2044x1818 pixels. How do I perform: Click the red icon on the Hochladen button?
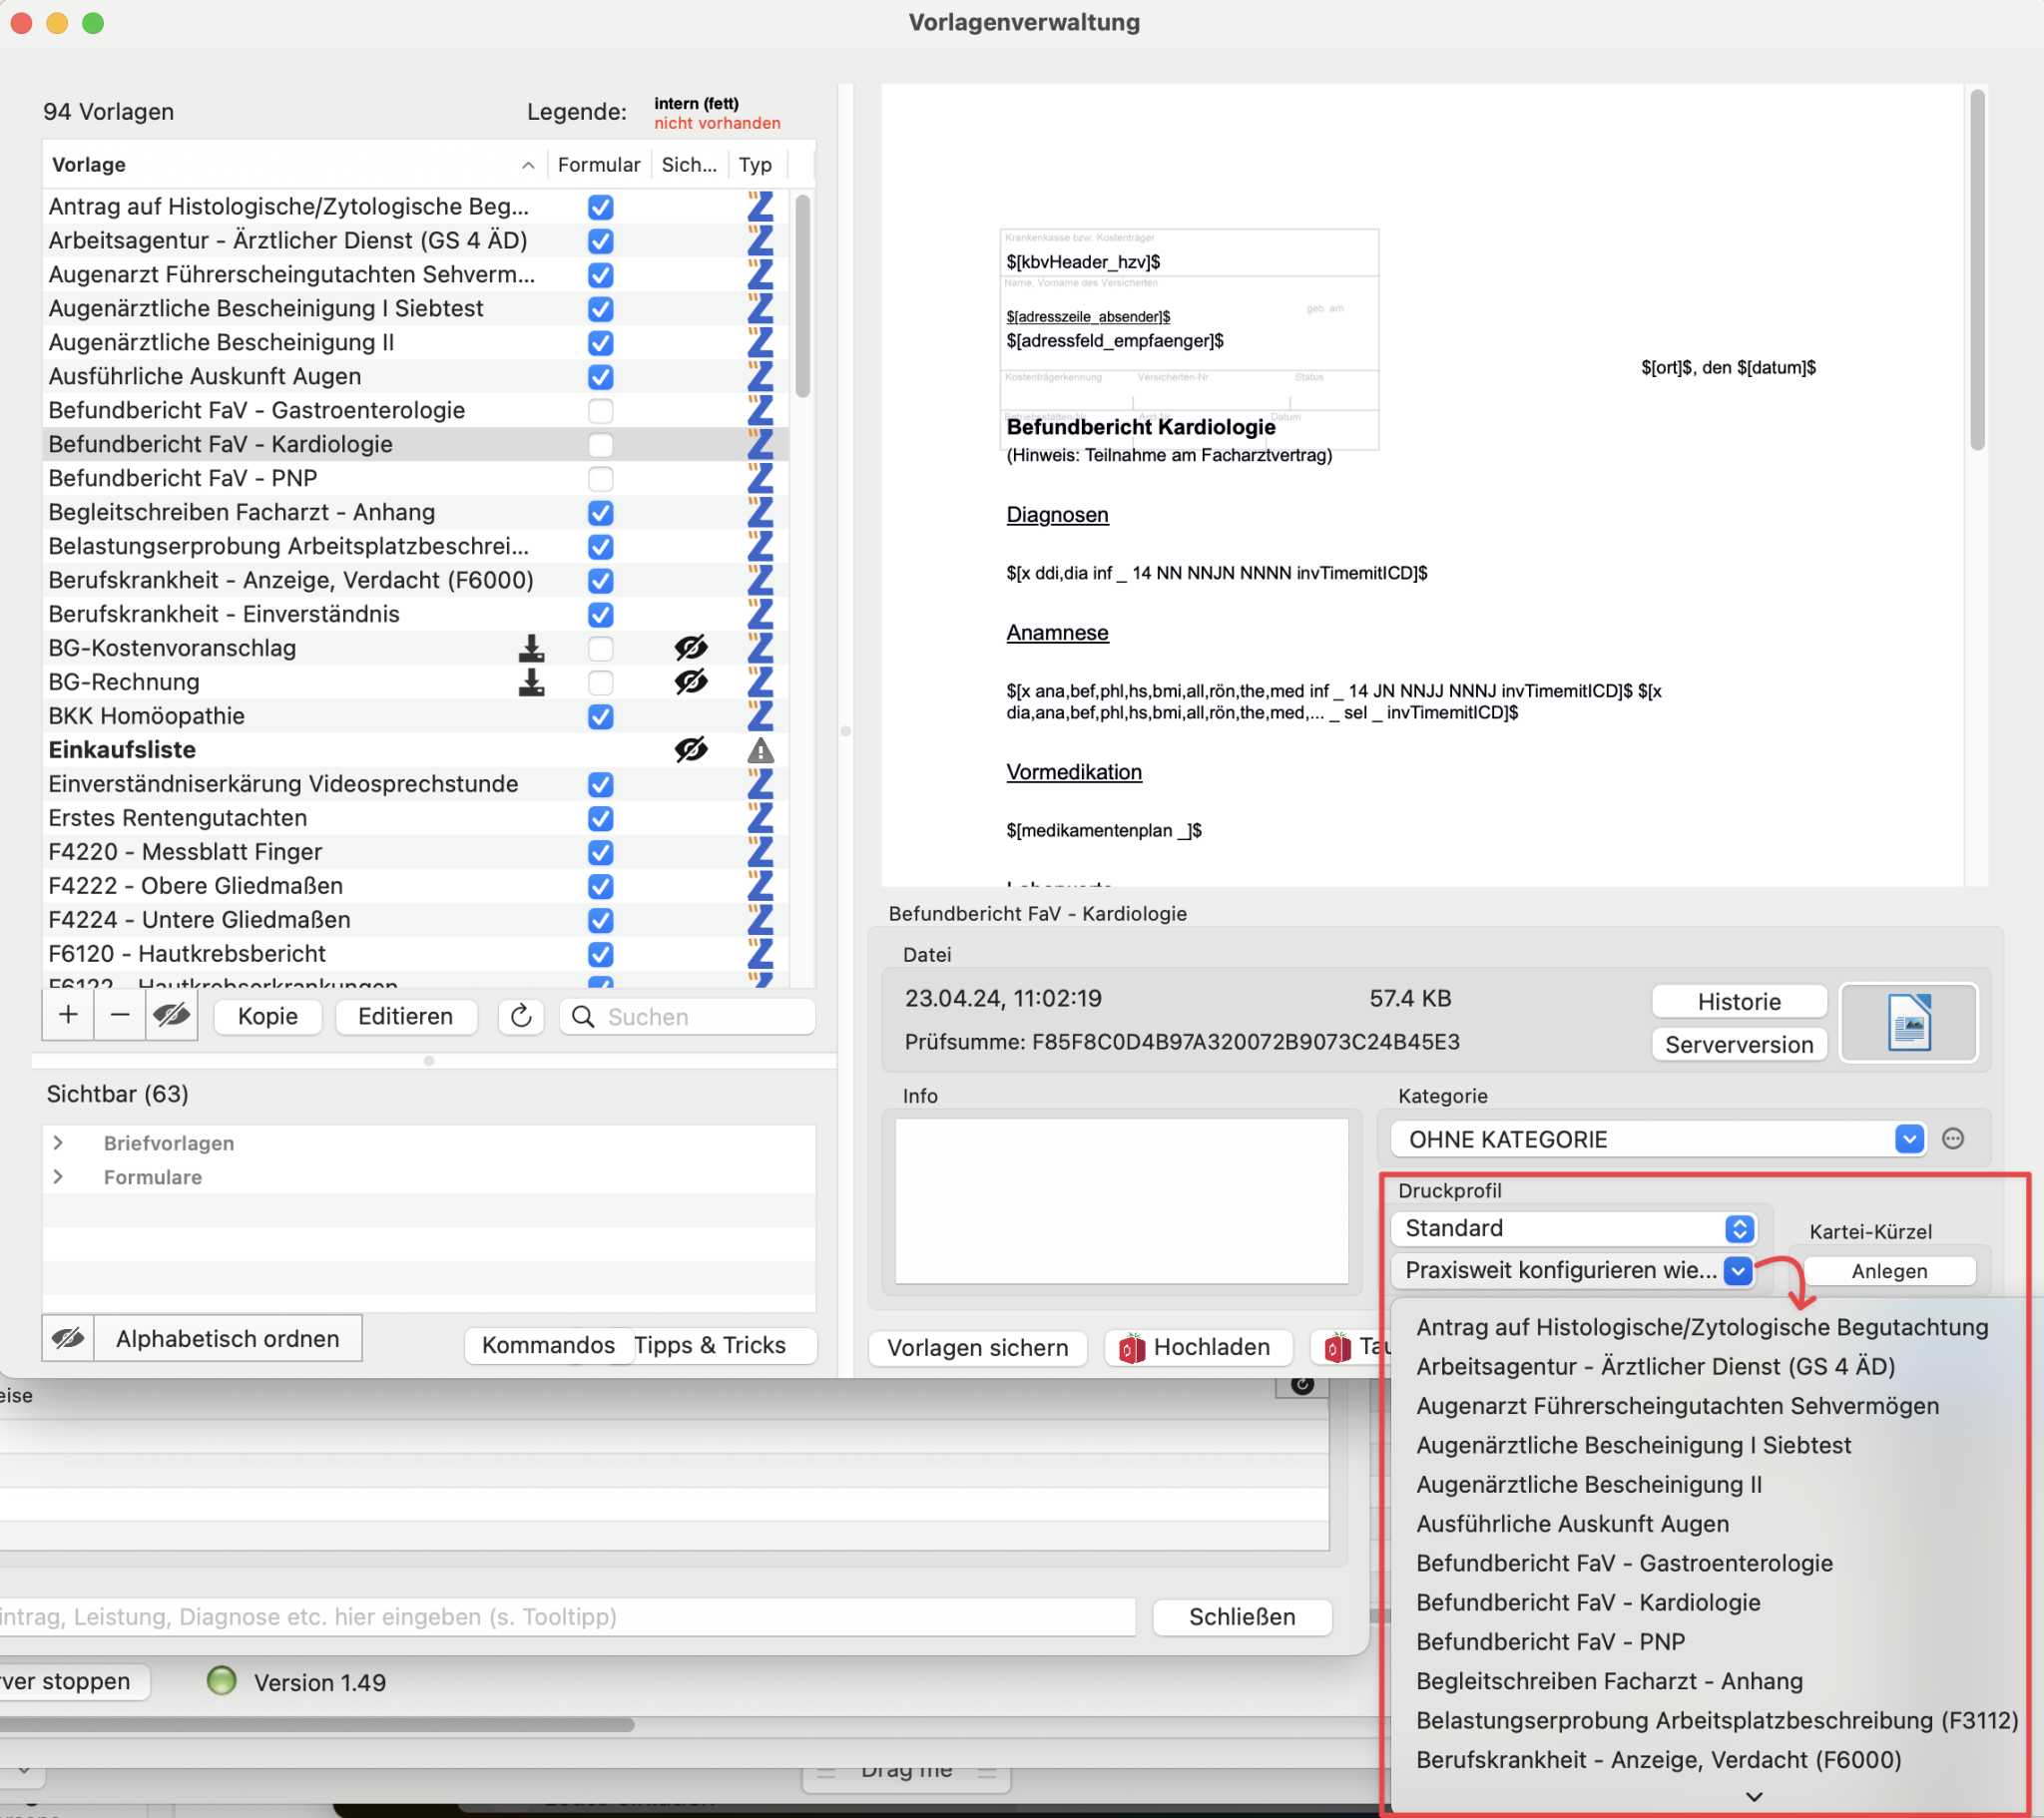pyautogui.click(x=1131, y=1348)
